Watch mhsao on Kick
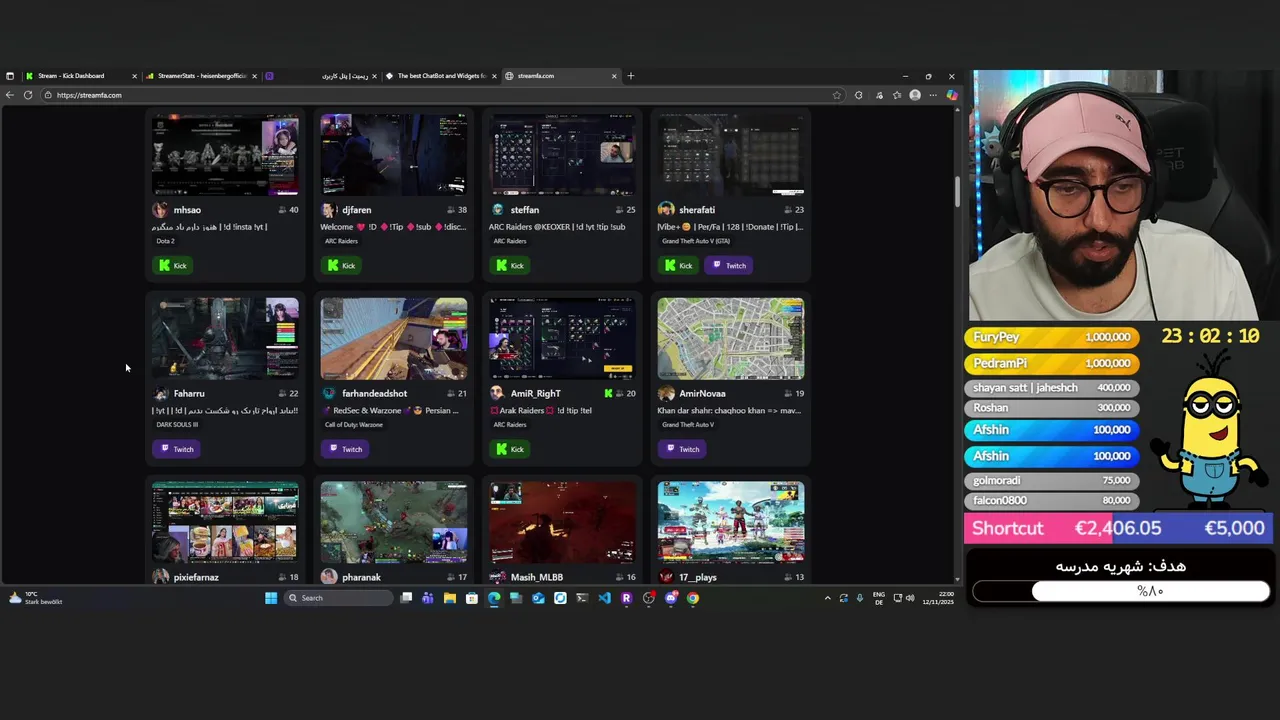Viewport: 1280px width, 720px height. coord(172,265)
